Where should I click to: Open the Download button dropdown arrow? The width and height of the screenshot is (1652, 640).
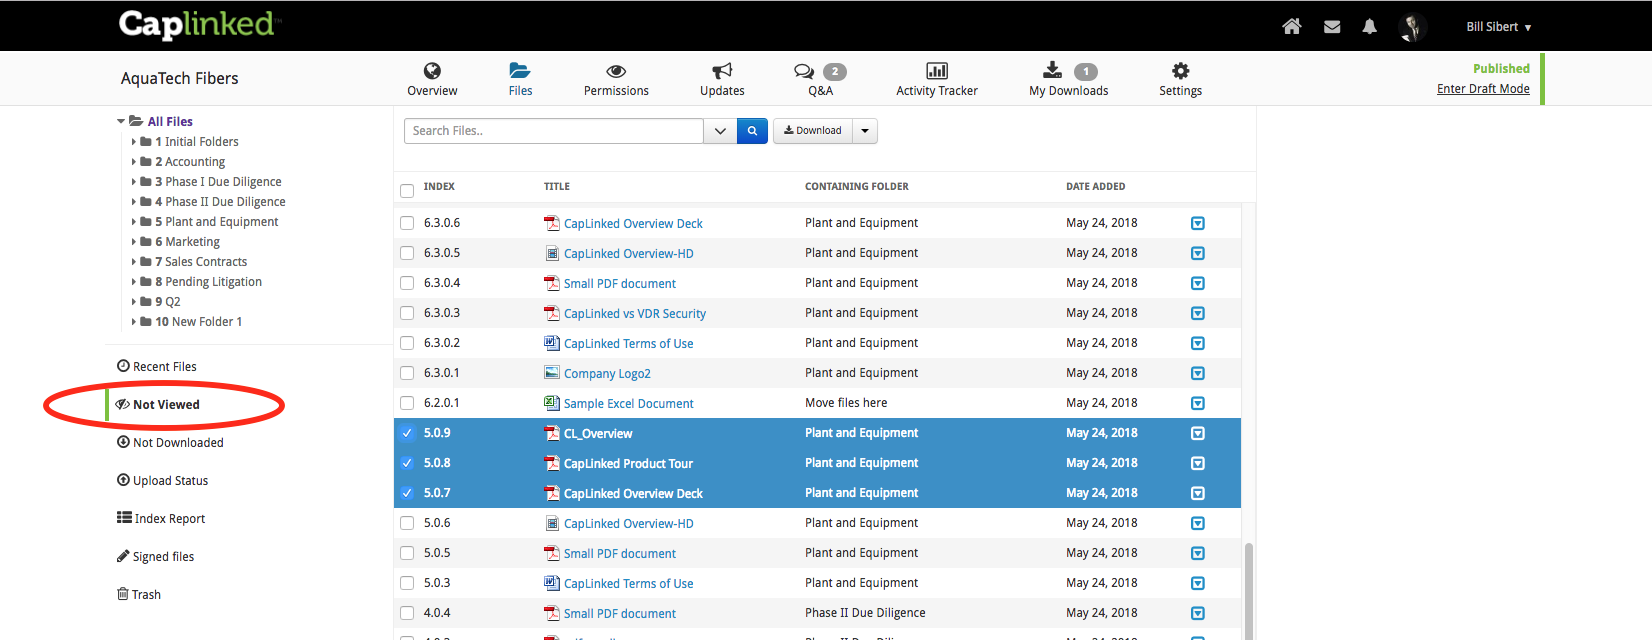pos(865,131)
